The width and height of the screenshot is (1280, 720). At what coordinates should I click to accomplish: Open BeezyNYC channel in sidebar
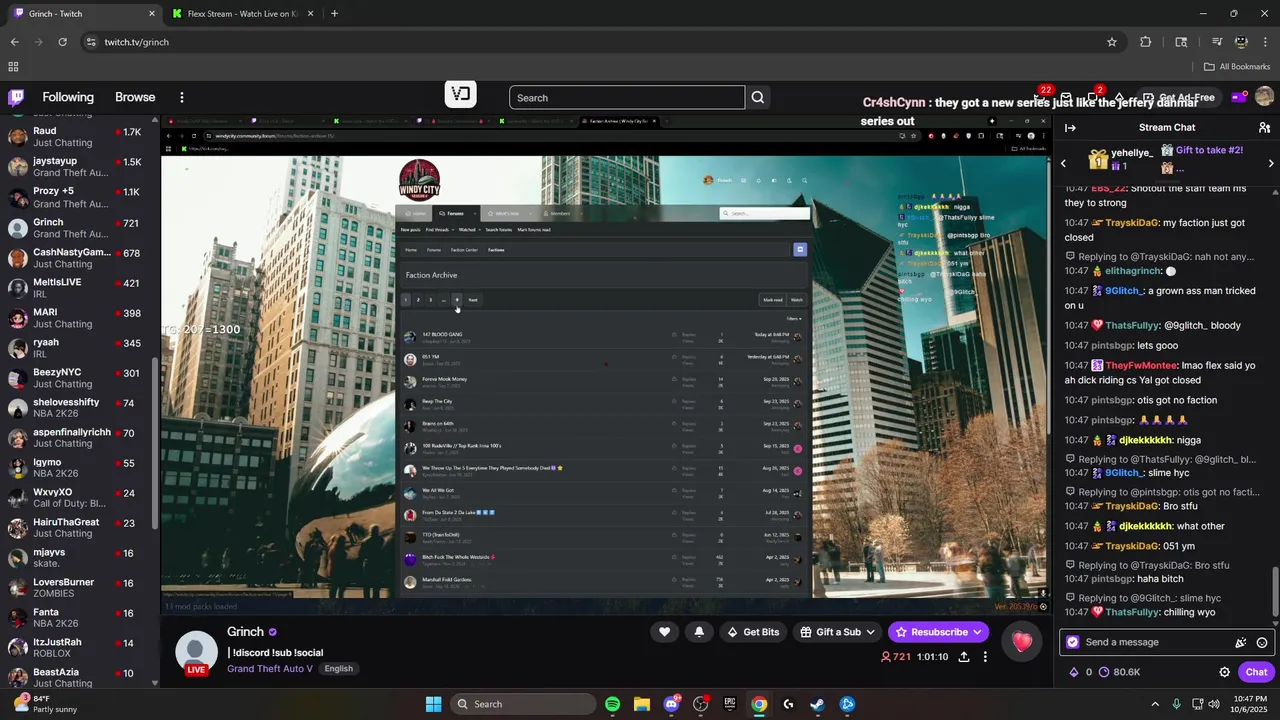[x=80, y=378]
